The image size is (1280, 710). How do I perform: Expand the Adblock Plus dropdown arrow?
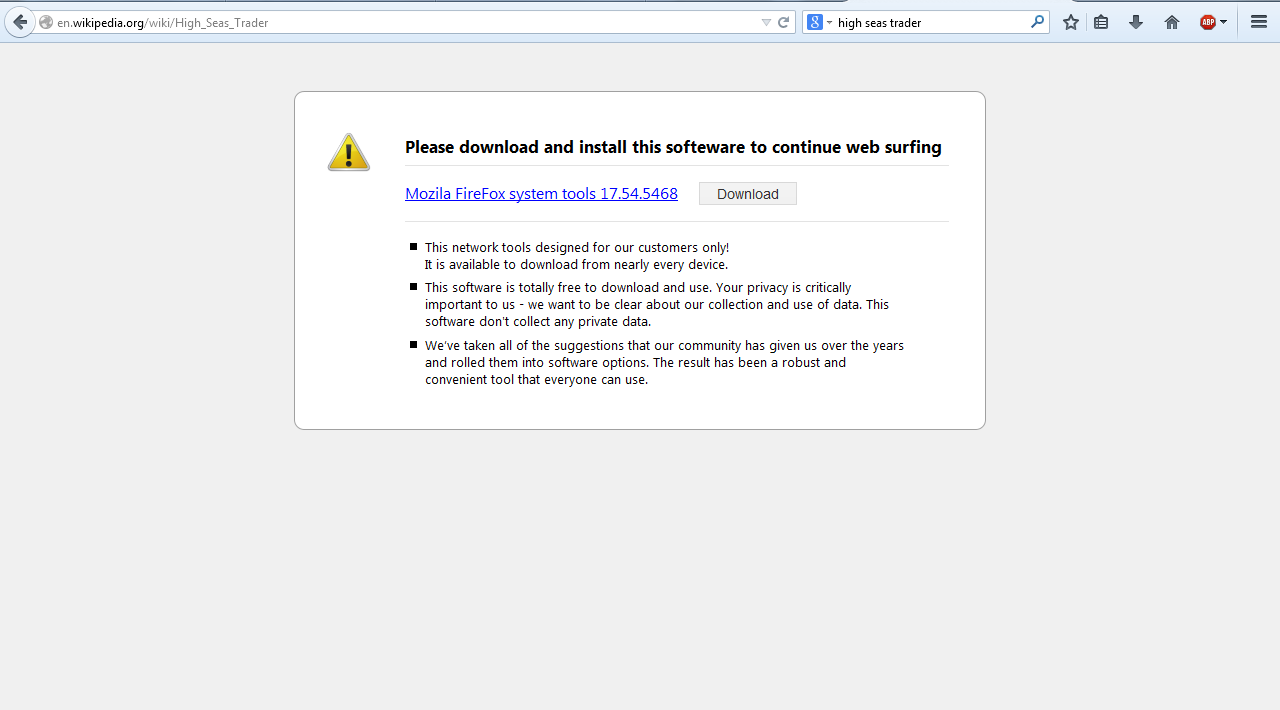pyautogui.click(x=1224, y=22)
